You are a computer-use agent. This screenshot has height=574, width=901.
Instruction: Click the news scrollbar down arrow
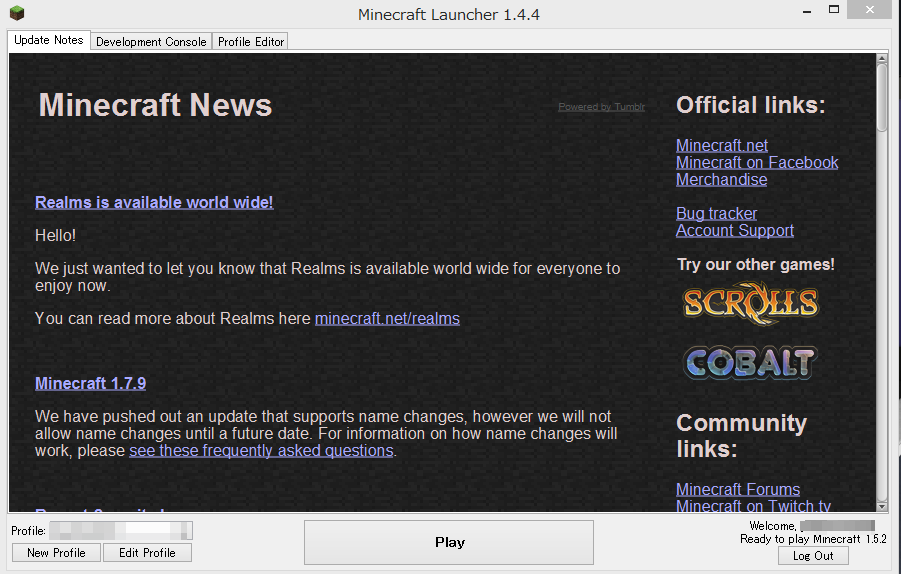click(882, 506)
